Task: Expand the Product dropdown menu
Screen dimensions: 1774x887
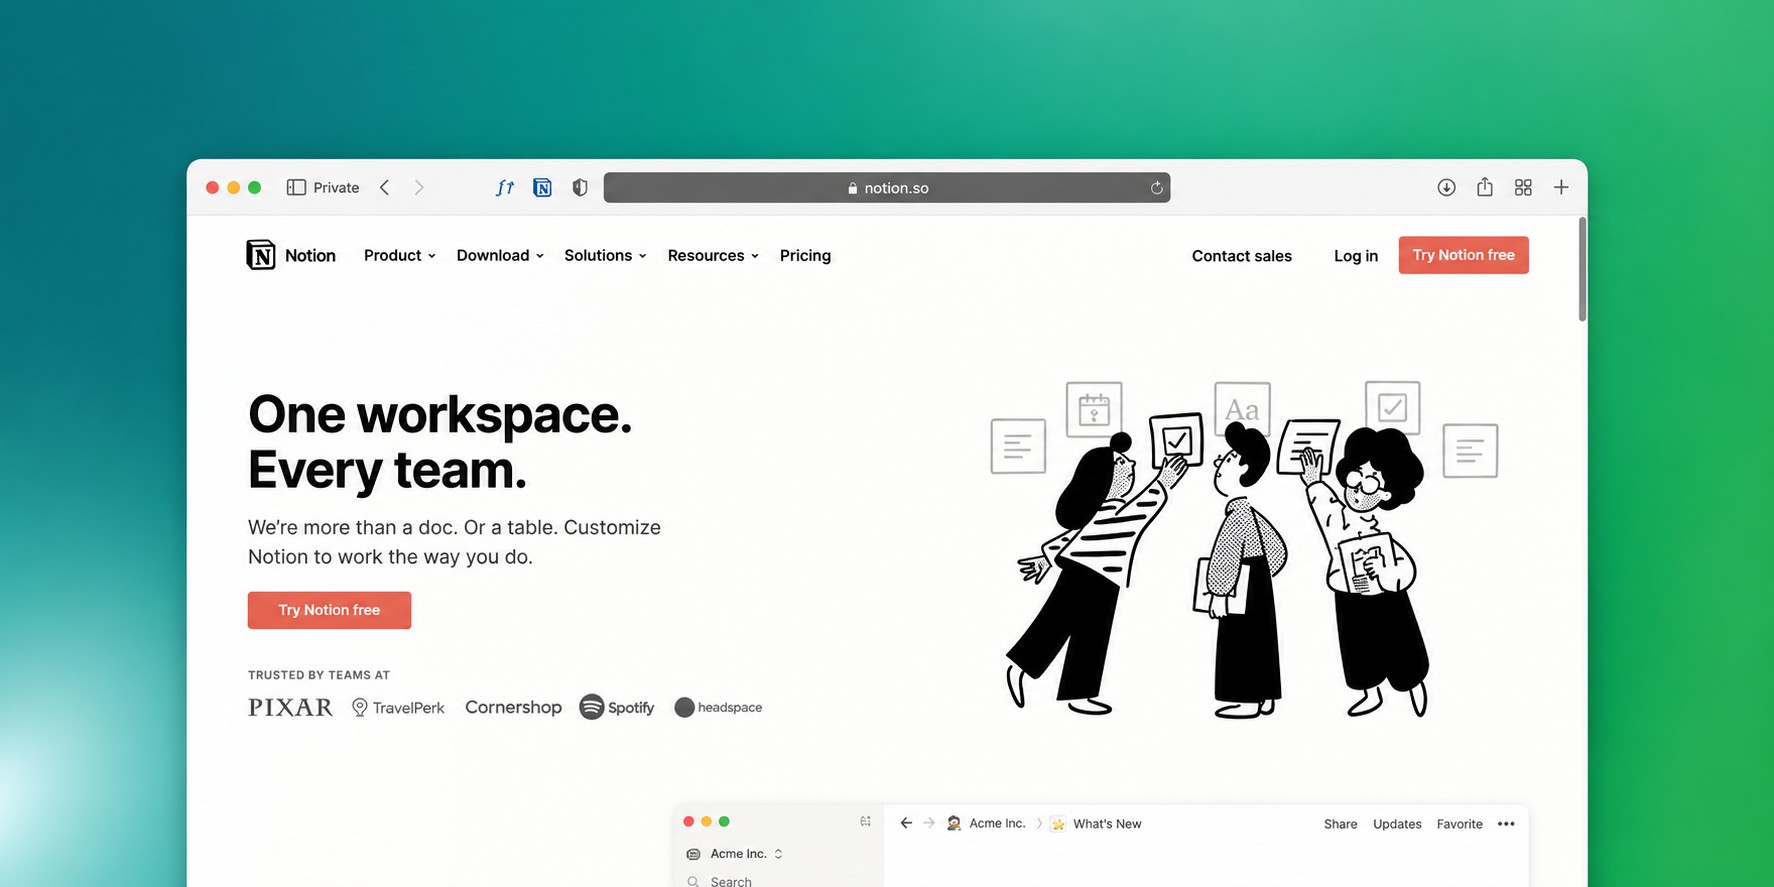Action: pyautogui.click(x=400, y=255)
